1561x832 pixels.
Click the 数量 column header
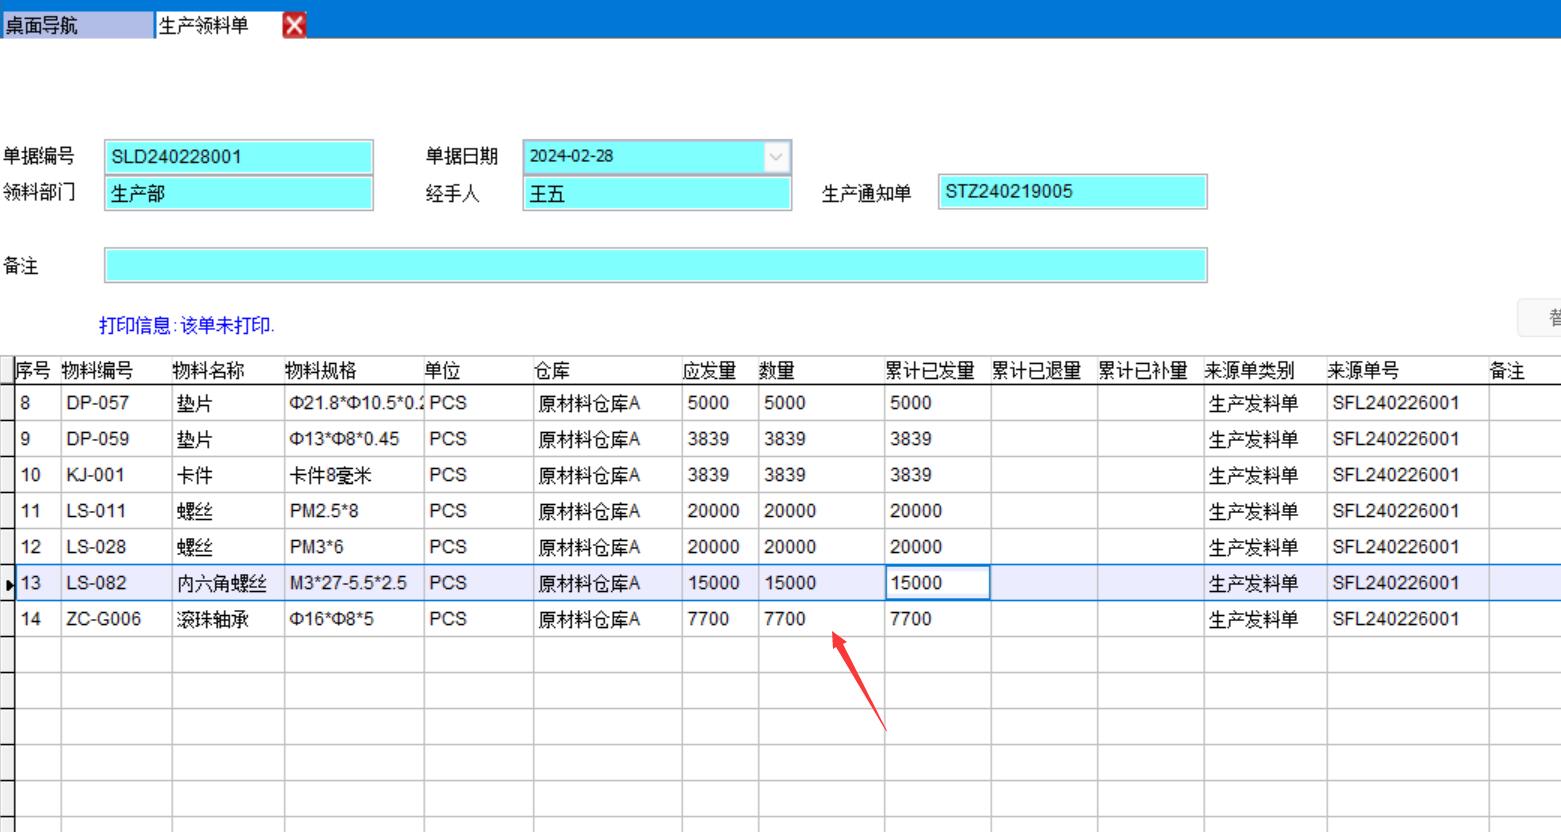pyautogui.click(x=777, y=371)
